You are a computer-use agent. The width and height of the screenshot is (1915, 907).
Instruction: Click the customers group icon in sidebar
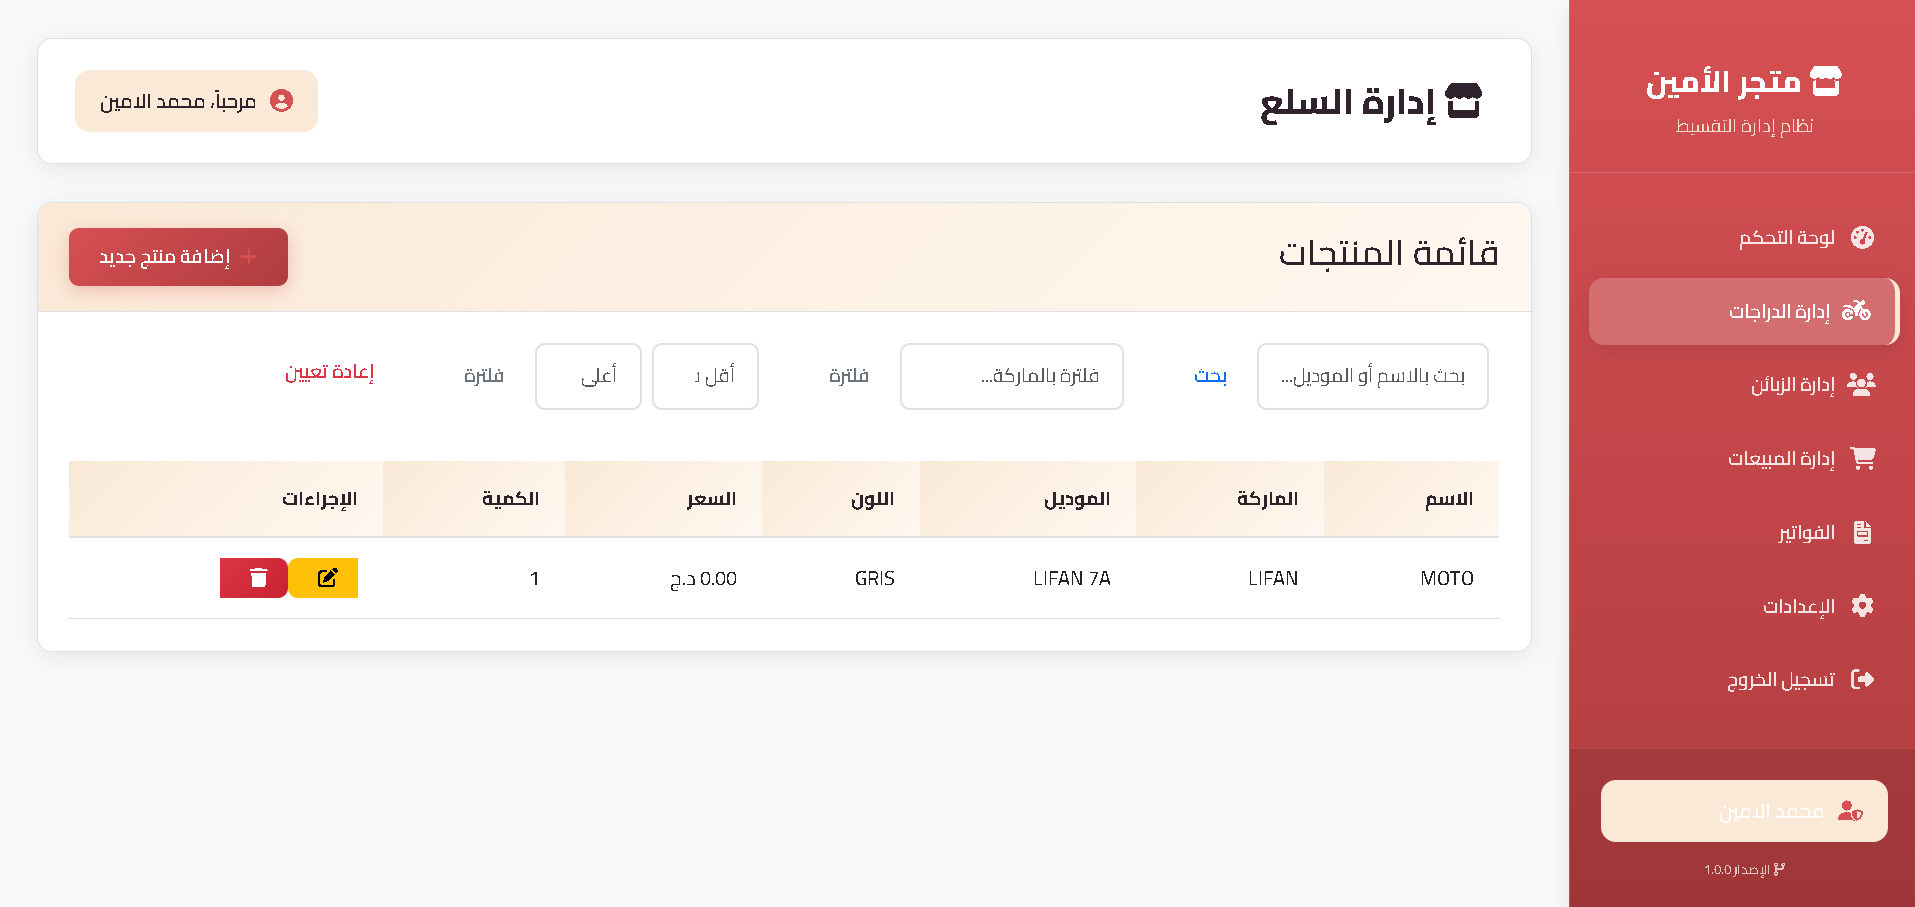point(1861,384)
